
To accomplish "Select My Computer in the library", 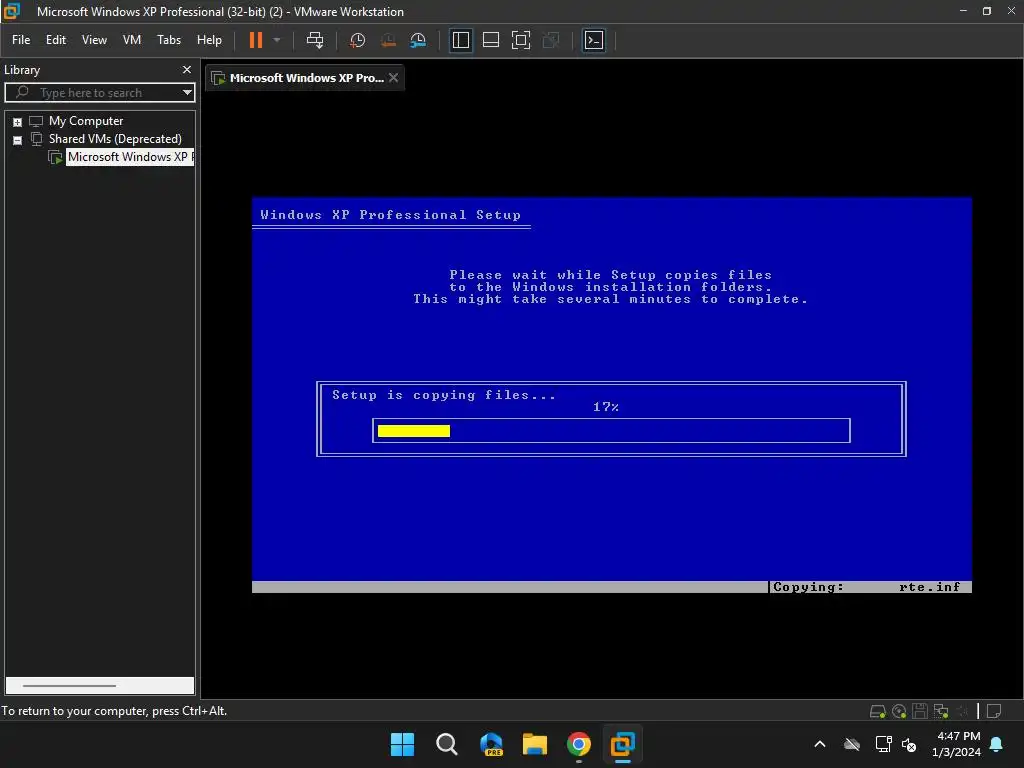I will click(86, 121).
